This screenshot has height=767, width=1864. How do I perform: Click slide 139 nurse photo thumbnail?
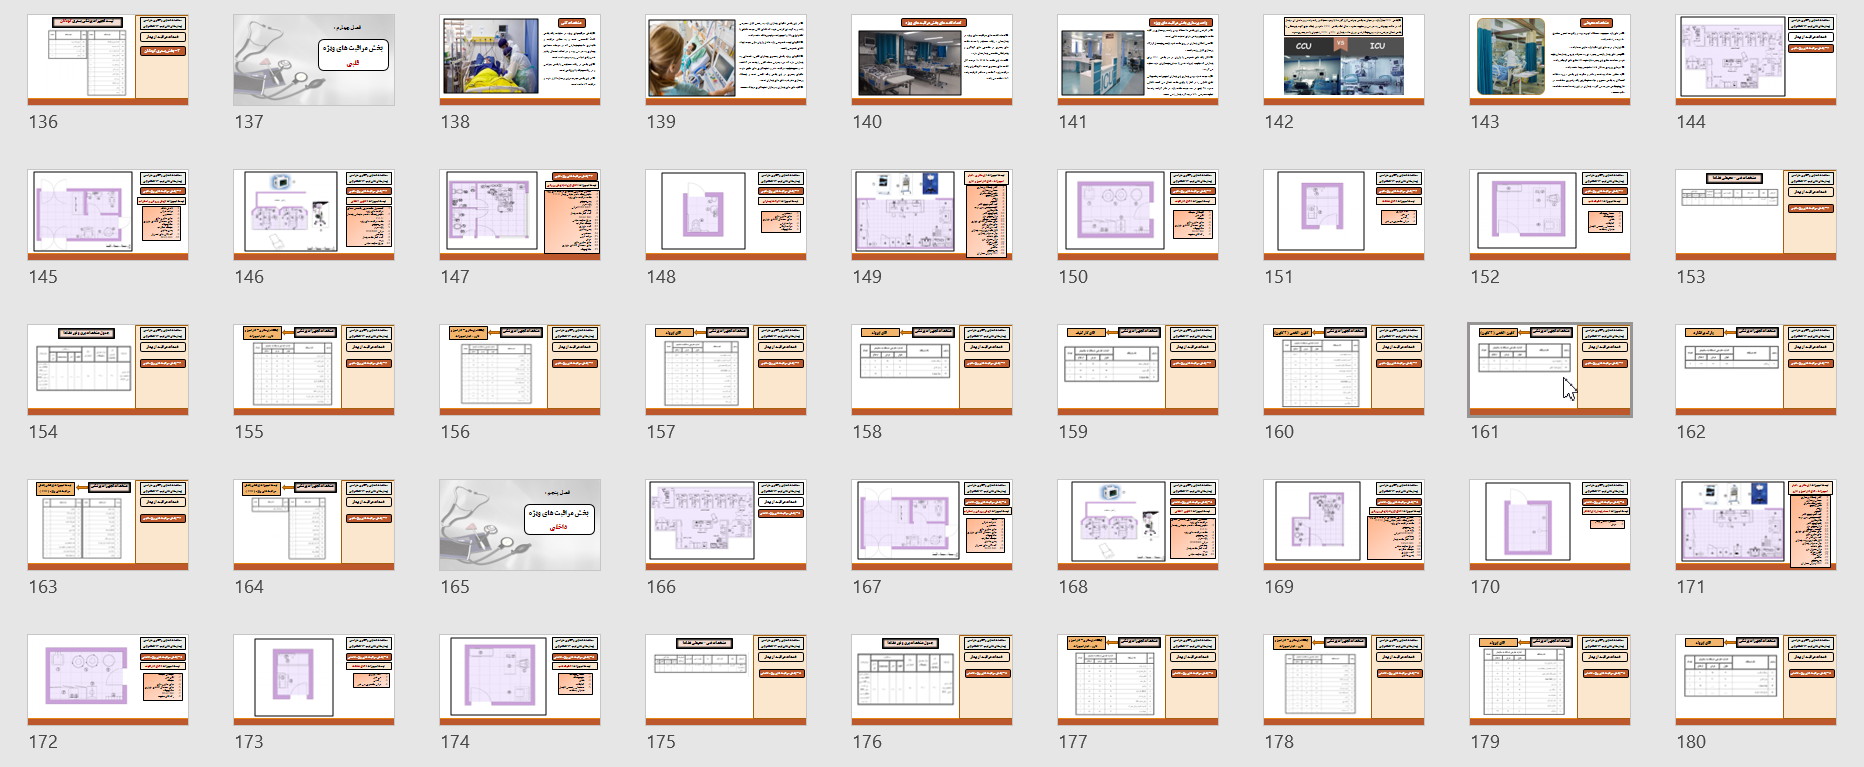tap(726, 60)
